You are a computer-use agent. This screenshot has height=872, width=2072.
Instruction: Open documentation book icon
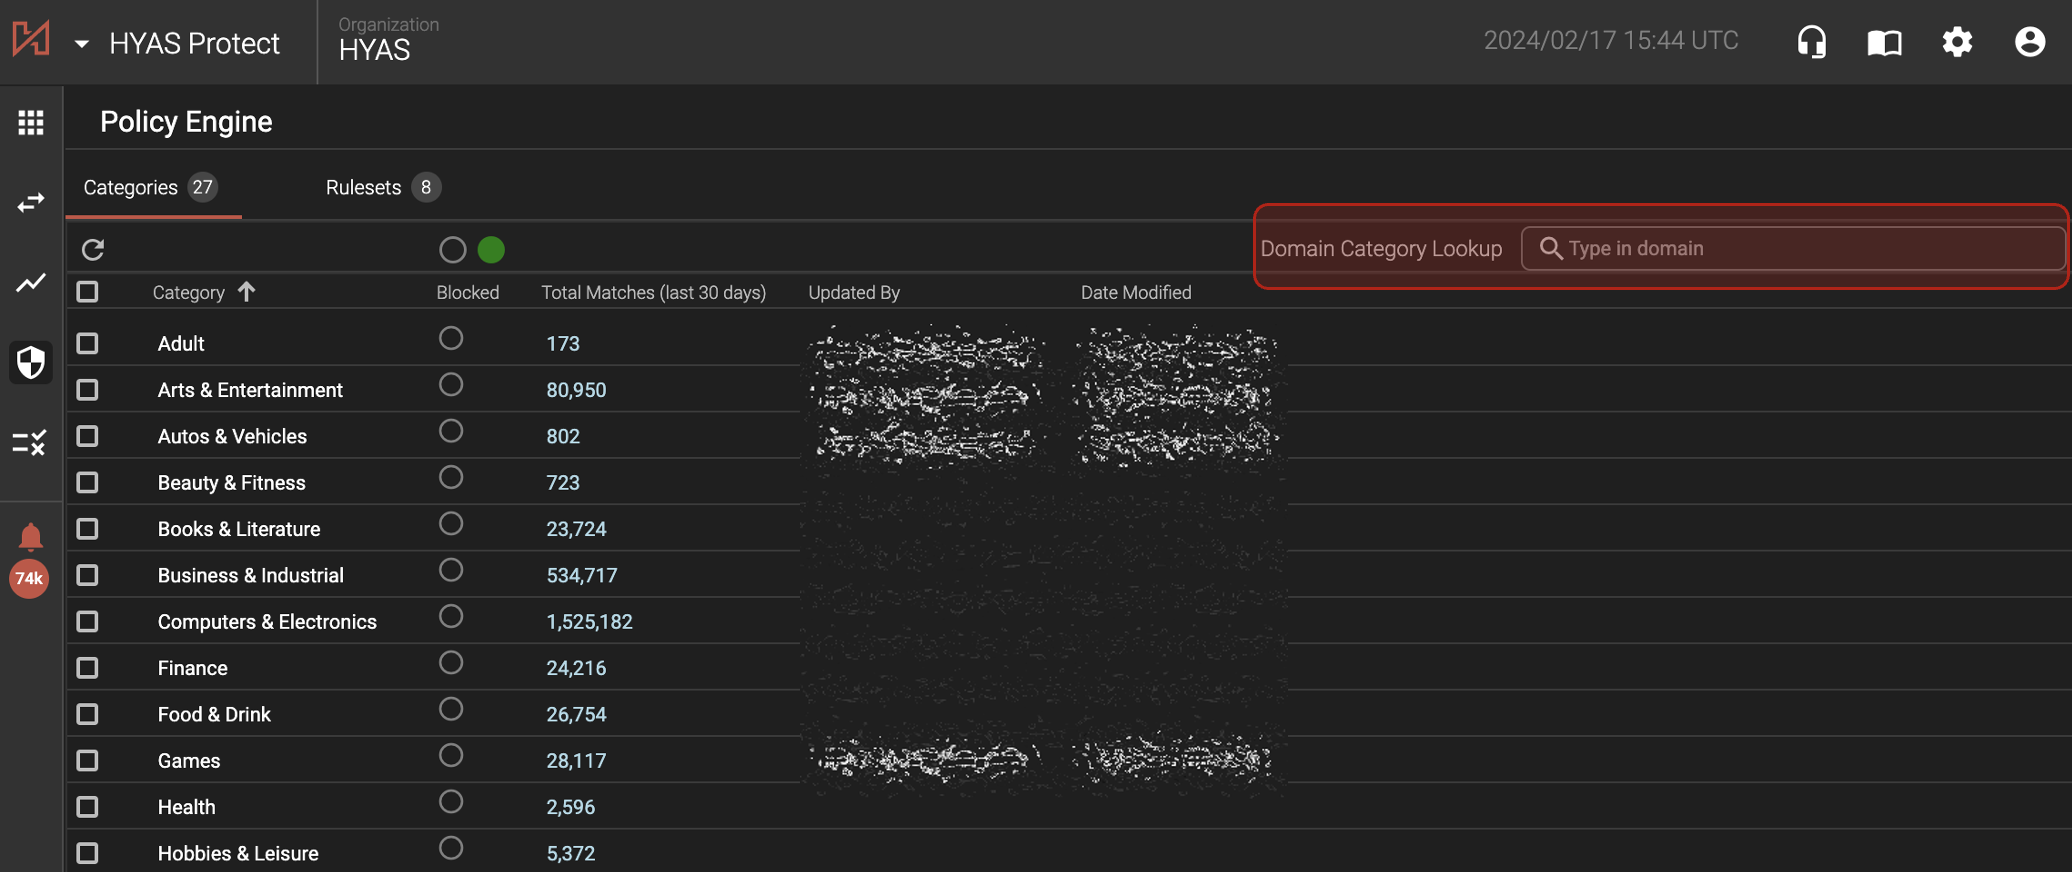[x=1884, y=42]
